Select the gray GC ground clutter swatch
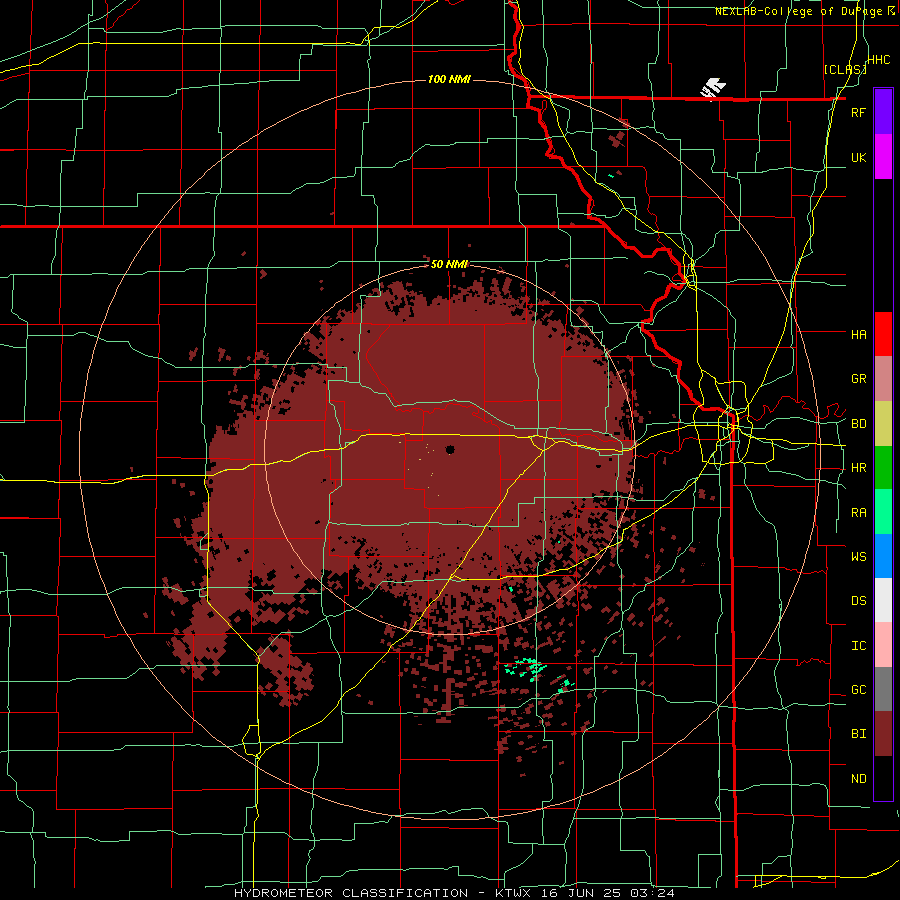The image size is (900, 900). click(x=883, y=689)
